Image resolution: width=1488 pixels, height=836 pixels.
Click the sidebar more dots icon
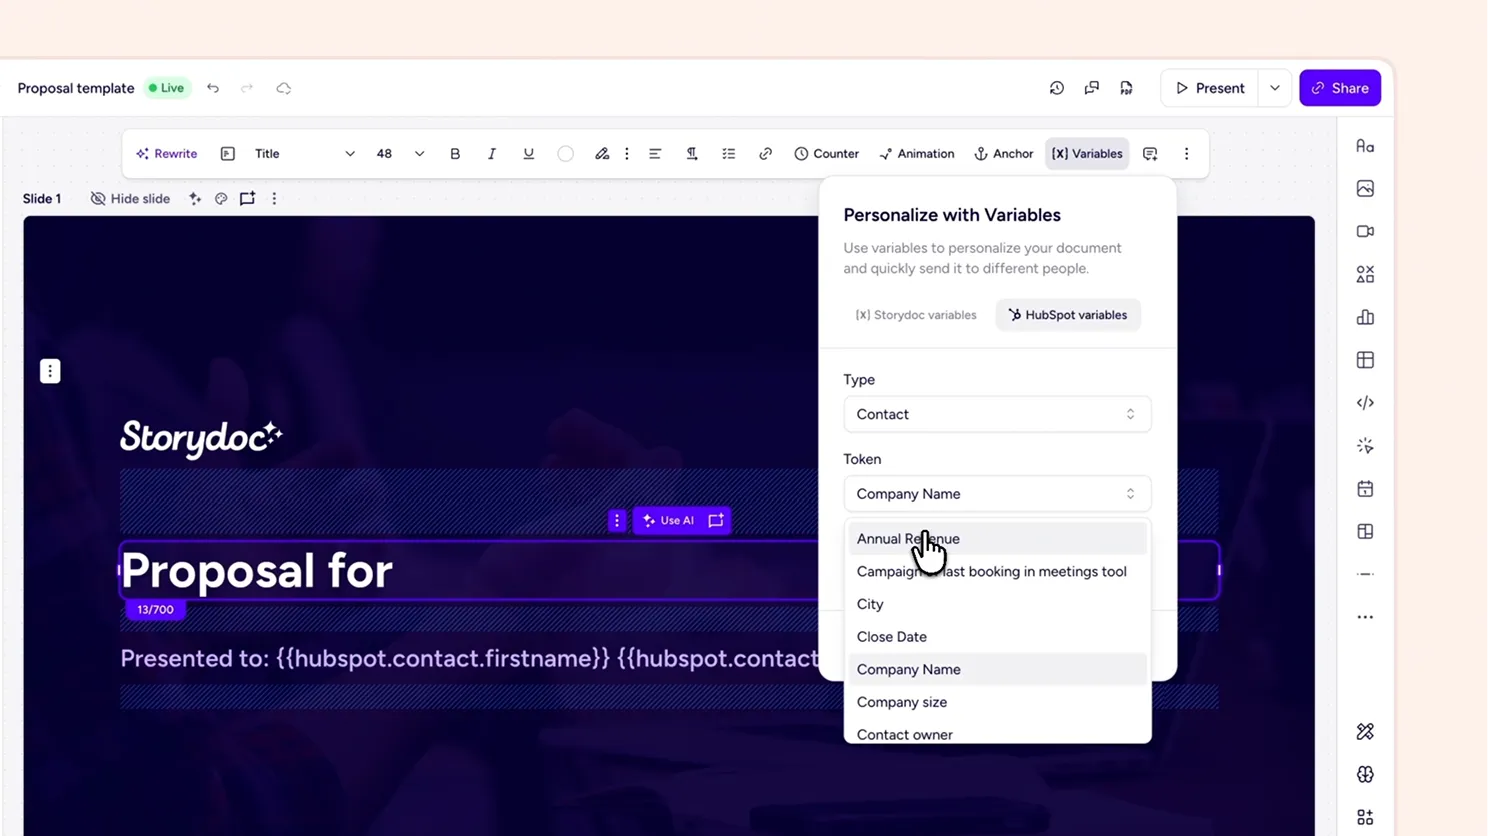[x=1365, y=617]
